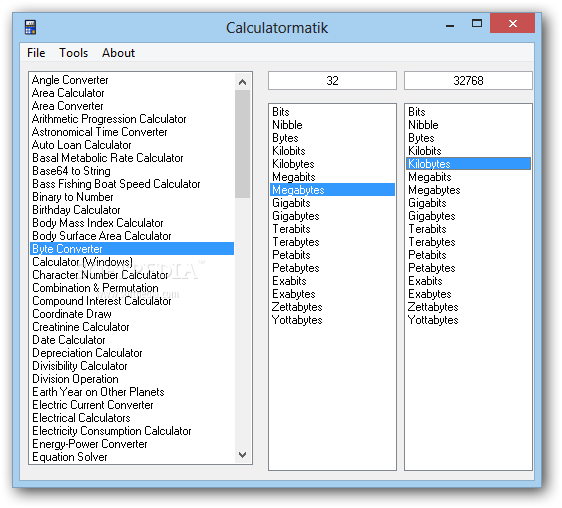Choose Electricity Consumption Calculator
The image size is (562, 508).
pyautogui.click(x=132, y=431)
